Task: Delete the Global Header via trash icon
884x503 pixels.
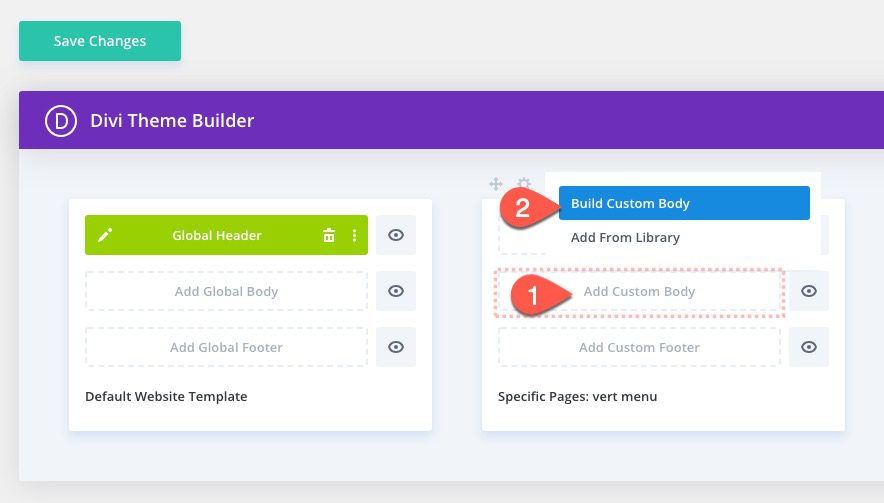Action: [x=329, y=235]
